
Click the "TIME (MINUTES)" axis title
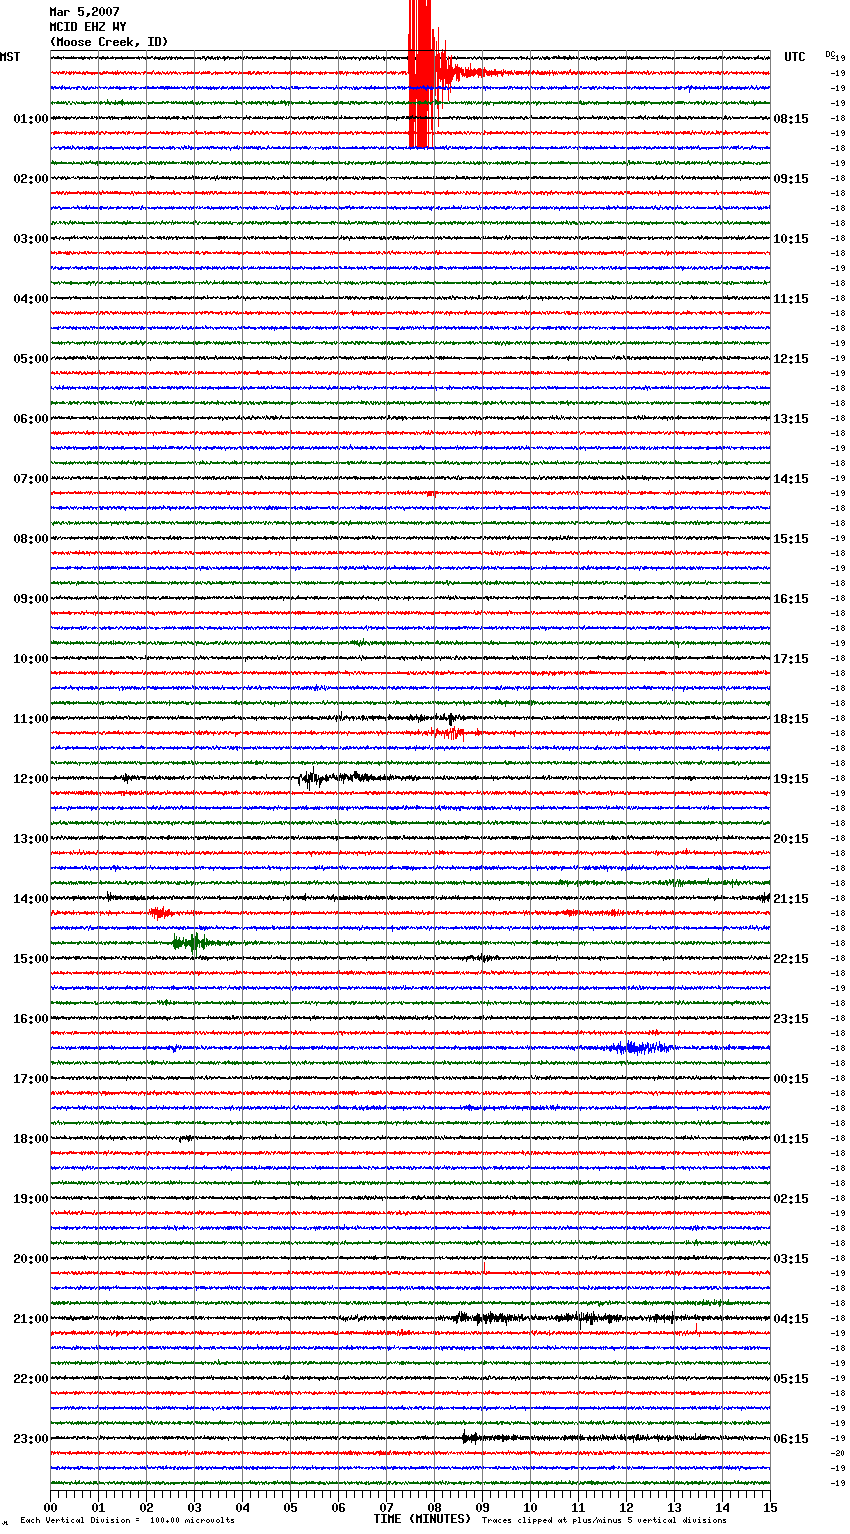(422, 1519)
